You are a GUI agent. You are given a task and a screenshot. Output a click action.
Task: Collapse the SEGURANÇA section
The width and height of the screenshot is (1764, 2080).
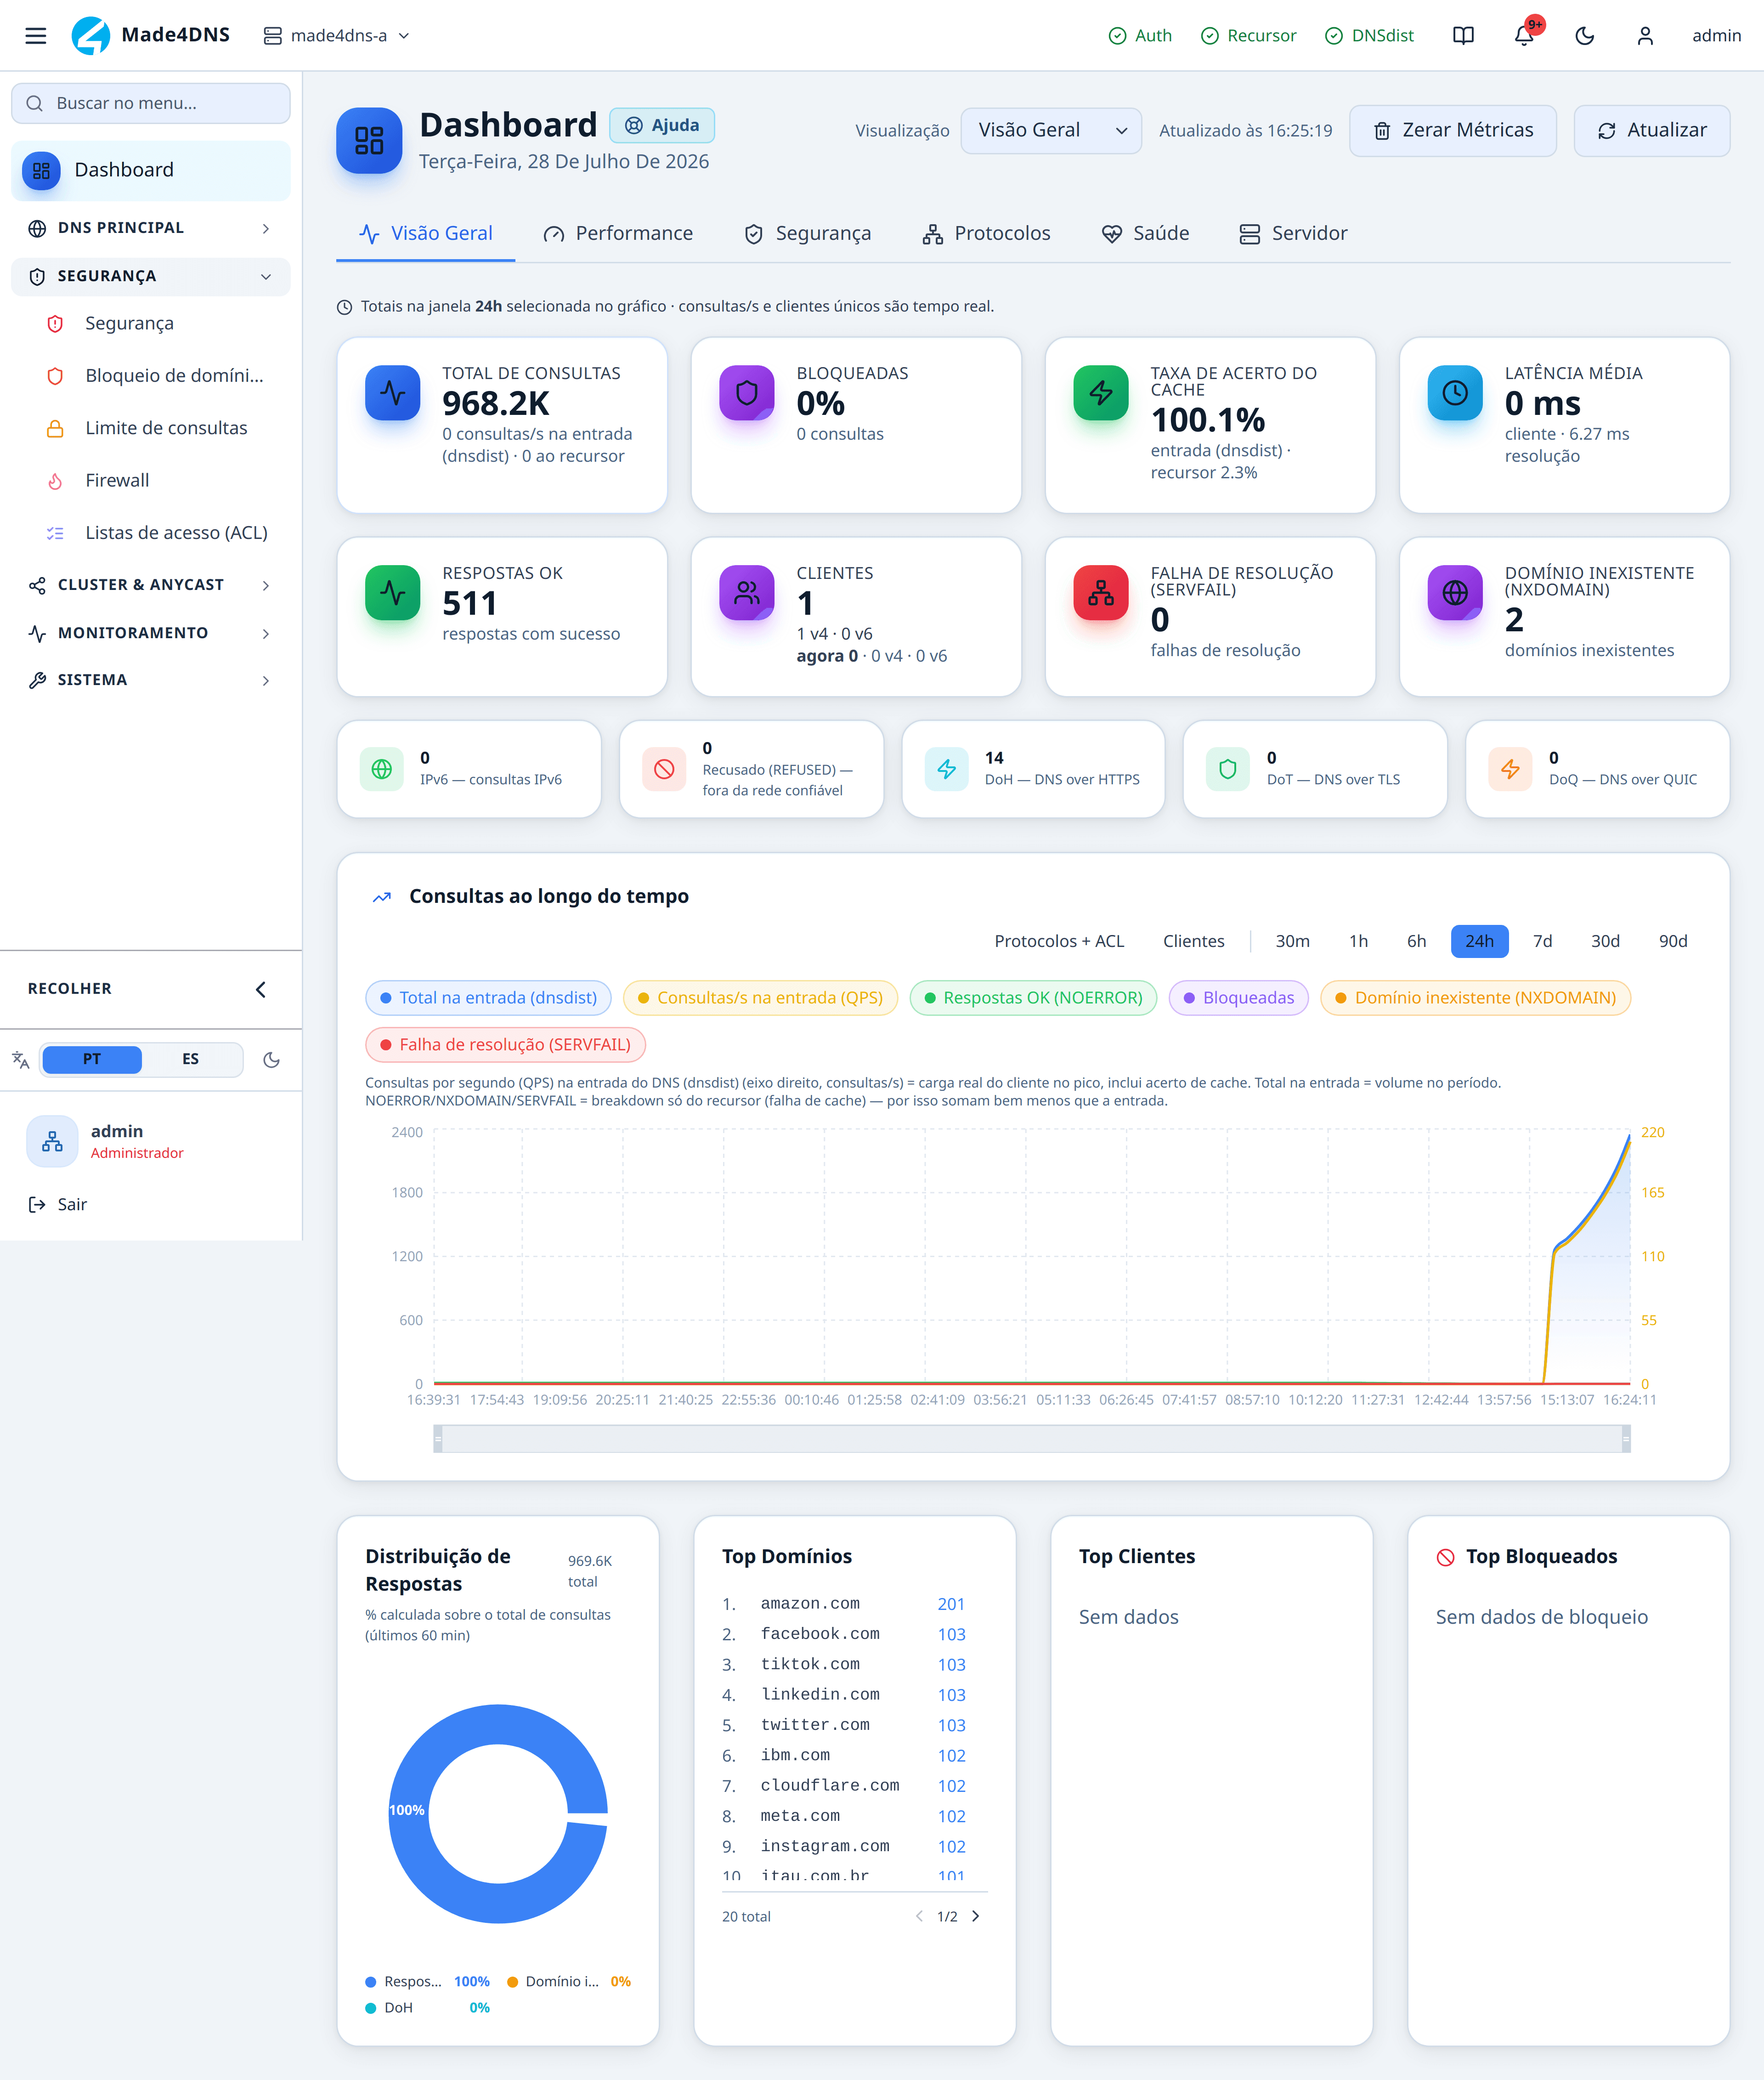point(151,276)
